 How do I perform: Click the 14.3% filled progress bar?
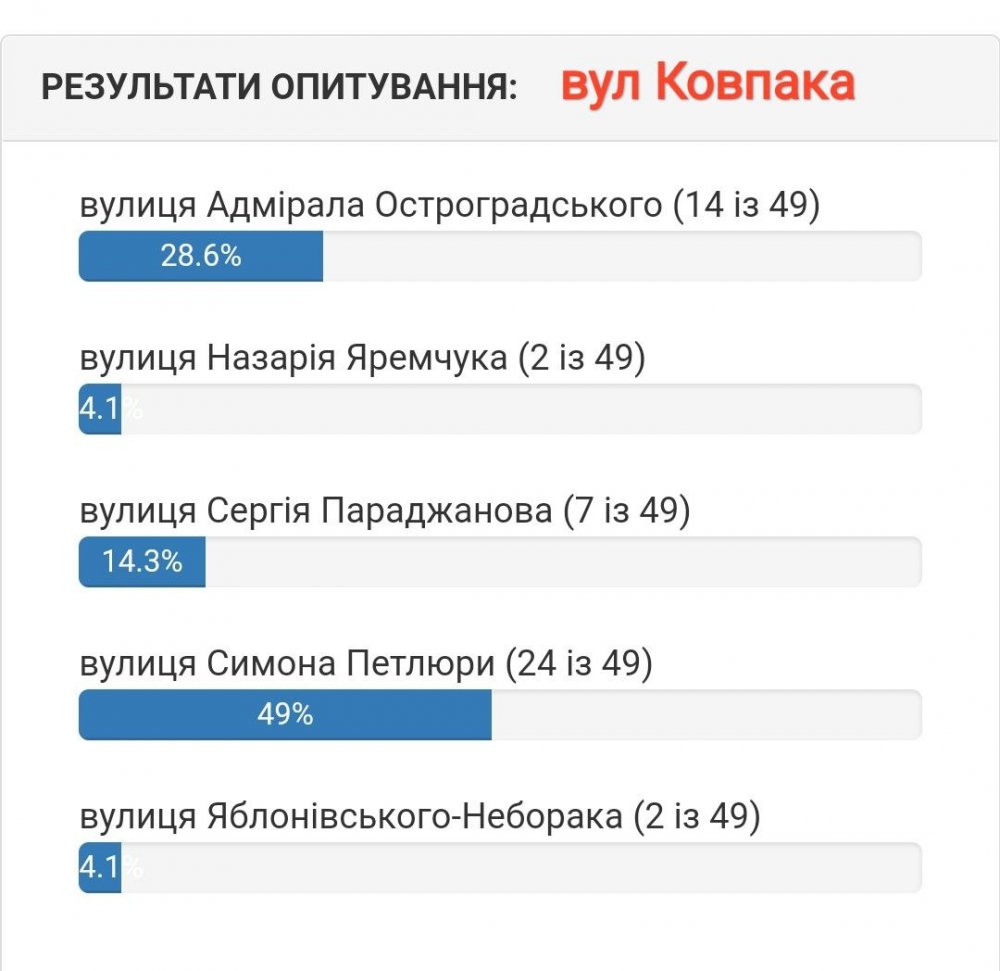pos(142,562)
